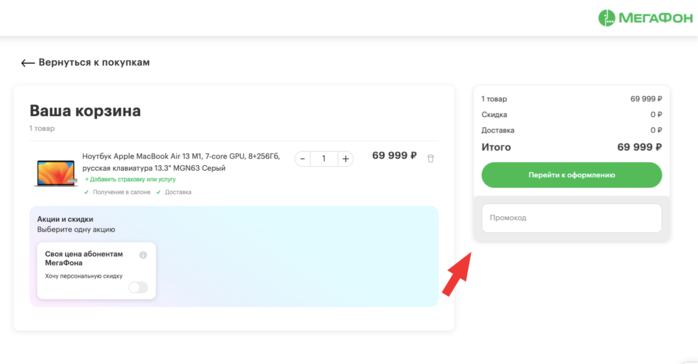Click the back arrow icon
This screenshot has height=364, width=698.
coord(28,63)
